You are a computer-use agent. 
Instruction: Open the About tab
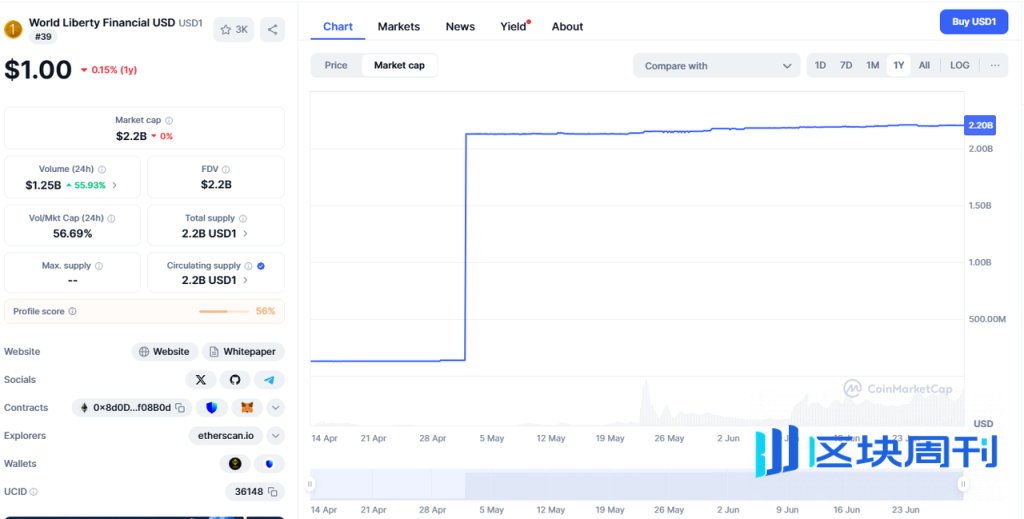click(x=567, y=27)
